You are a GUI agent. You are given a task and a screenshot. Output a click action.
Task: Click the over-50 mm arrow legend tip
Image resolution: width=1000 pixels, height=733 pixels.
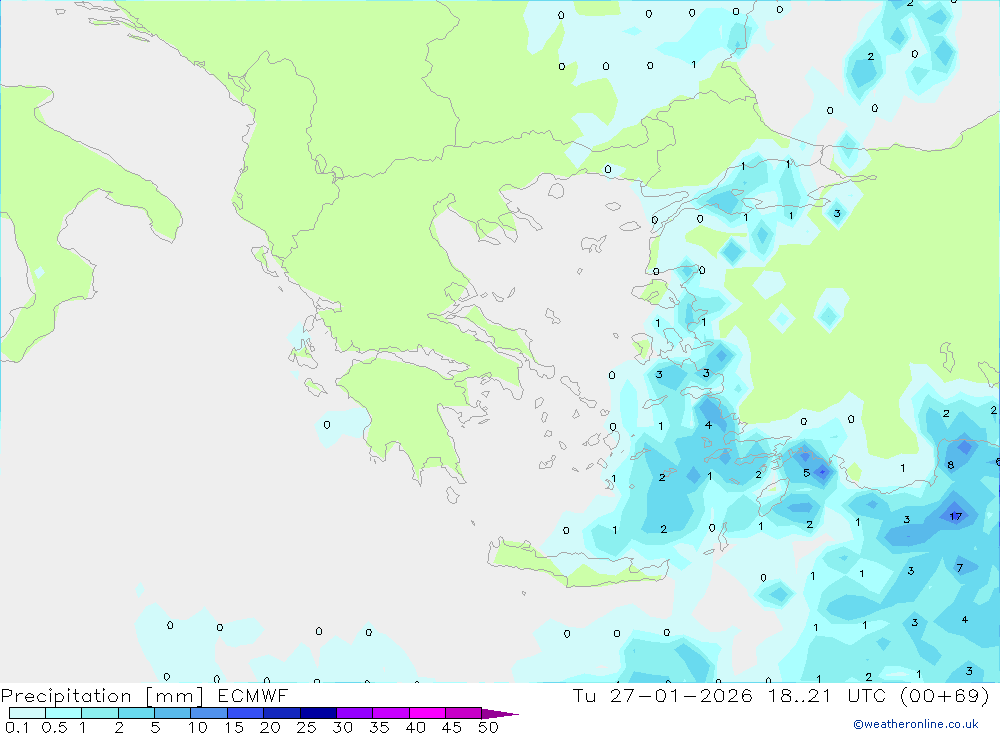(499, 713)
